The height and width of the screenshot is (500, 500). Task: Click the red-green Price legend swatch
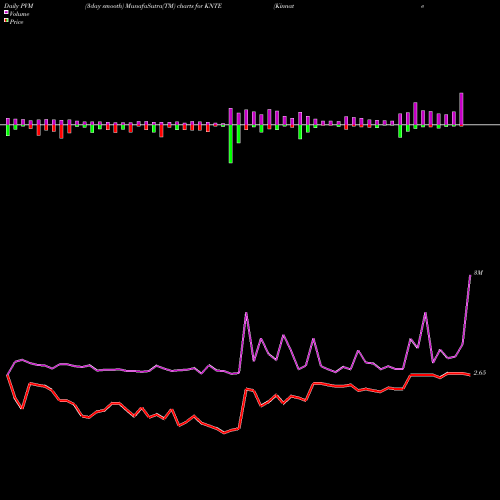[6, 21]
